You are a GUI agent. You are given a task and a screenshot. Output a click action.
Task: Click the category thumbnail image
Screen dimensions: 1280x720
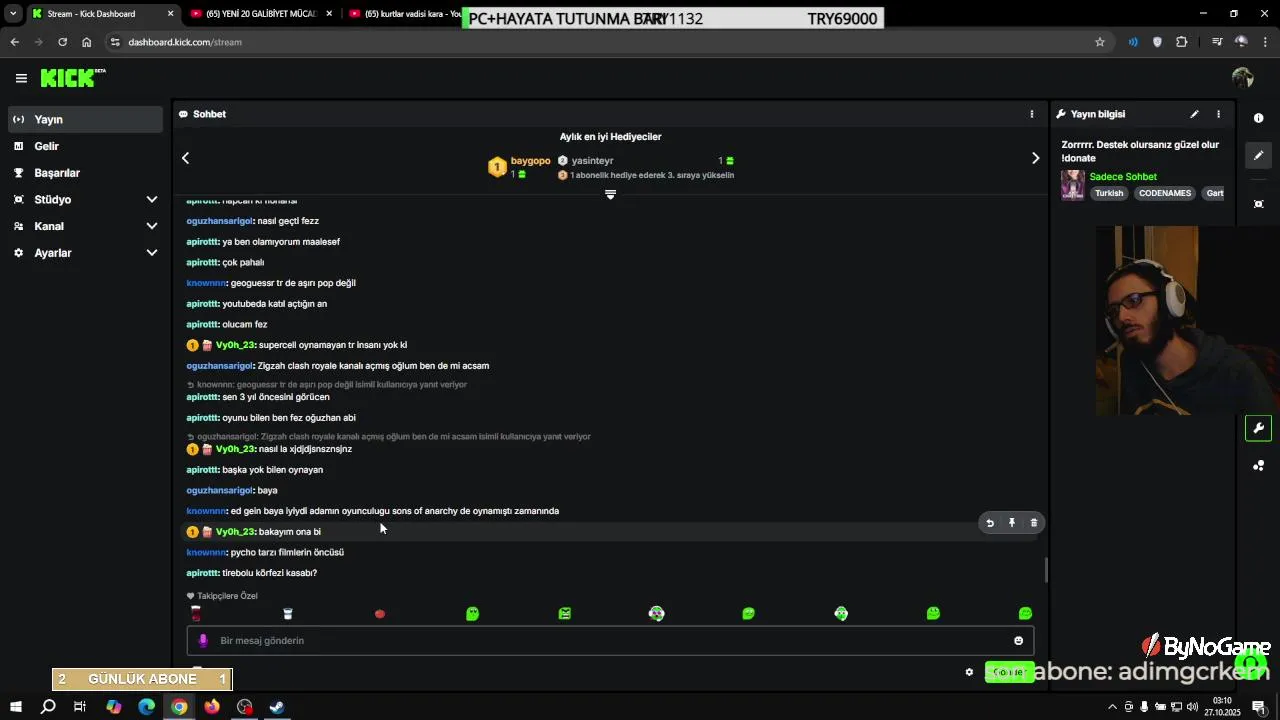point(1073,185)
